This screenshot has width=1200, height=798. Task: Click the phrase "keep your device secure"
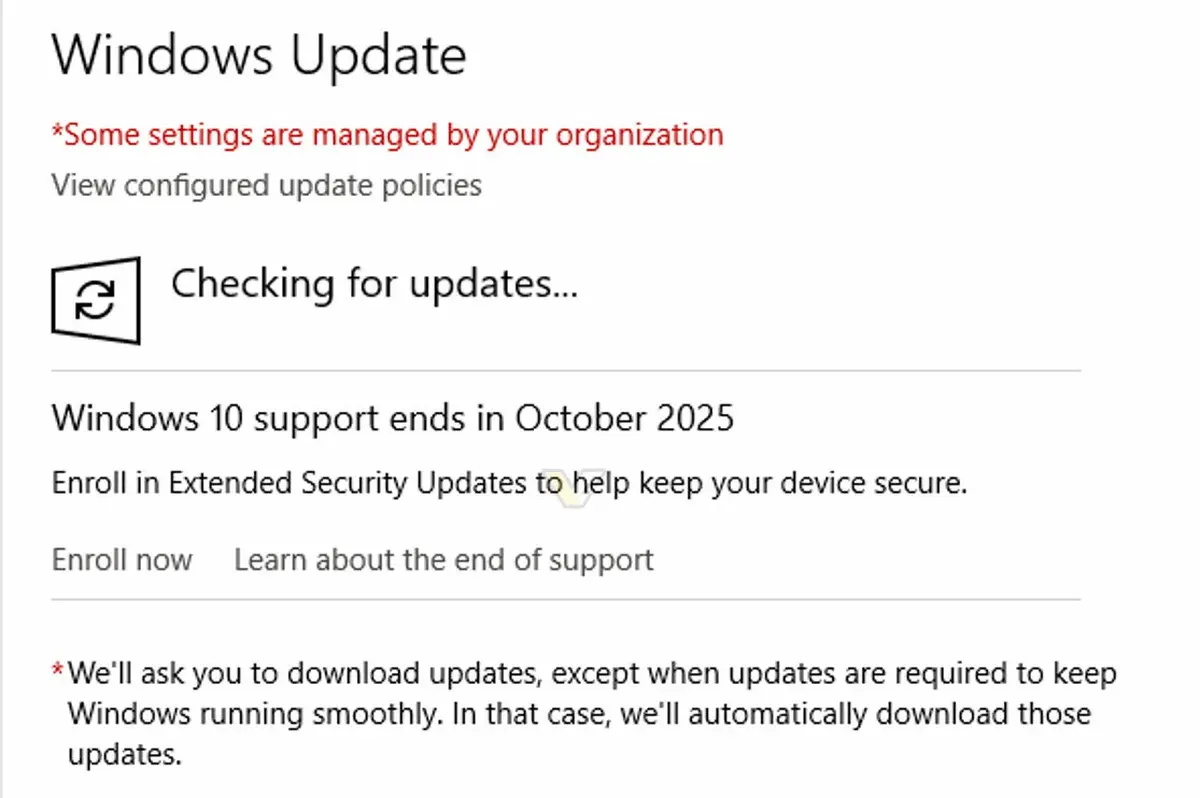(x=803, y=484)
